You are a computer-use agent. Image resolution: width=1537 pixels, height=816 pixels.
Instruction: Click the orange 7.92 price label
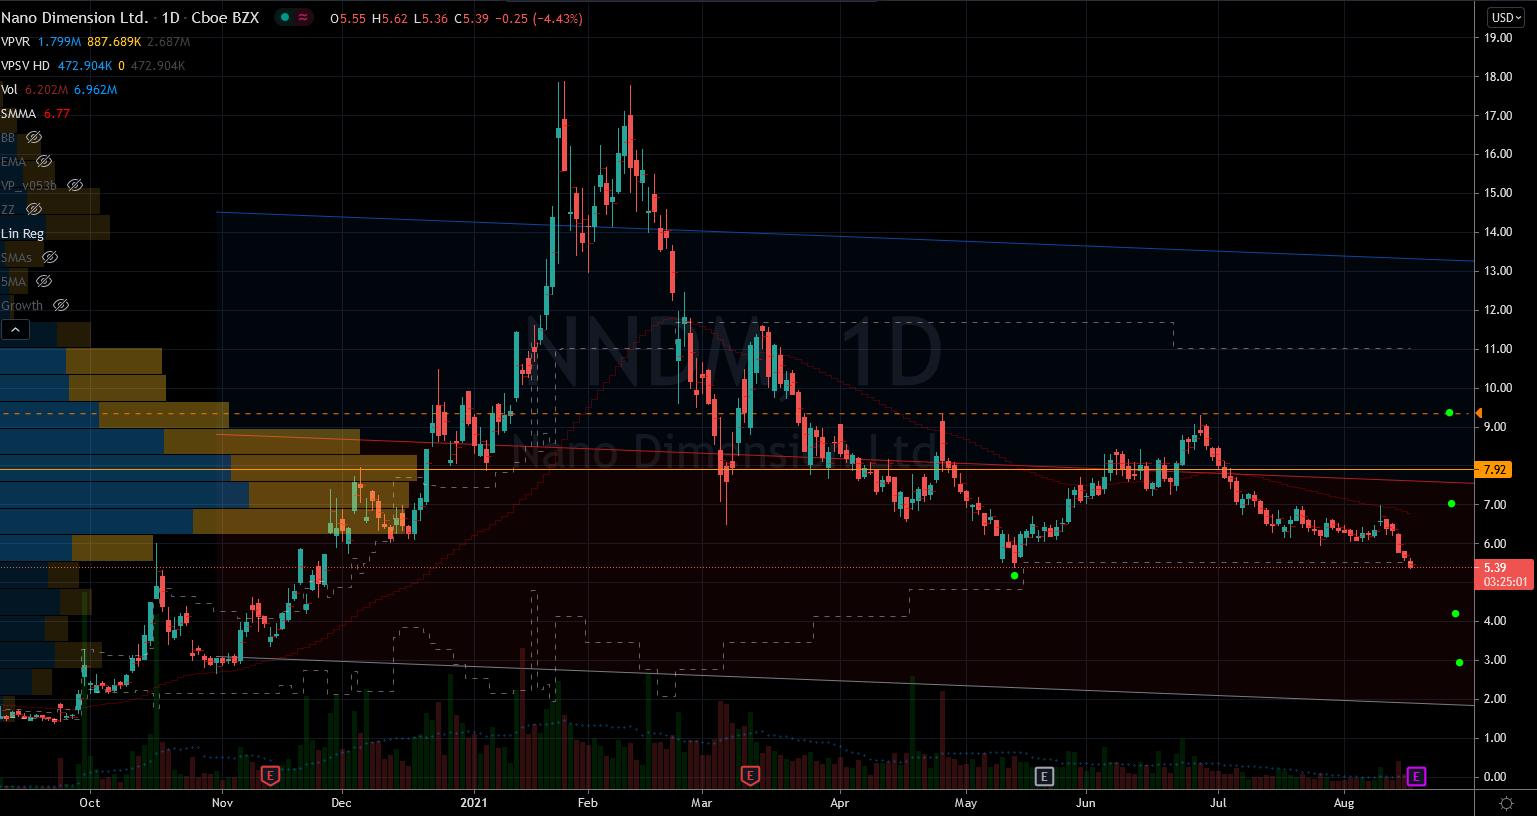click(x=1495, y=469)
